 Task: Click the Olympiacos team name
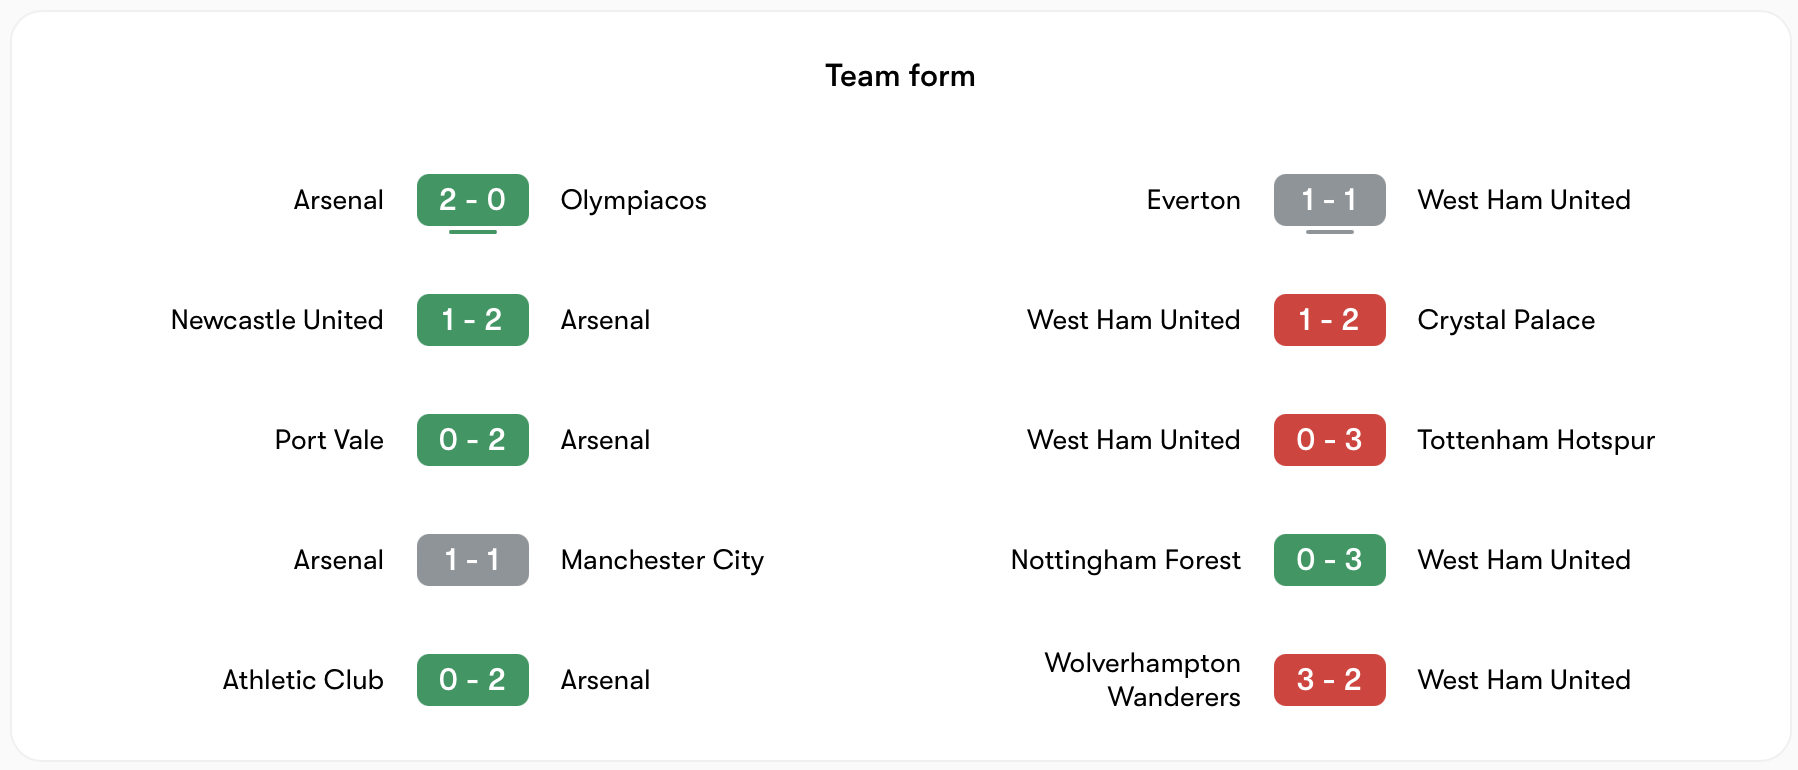[x=633, y=200]
